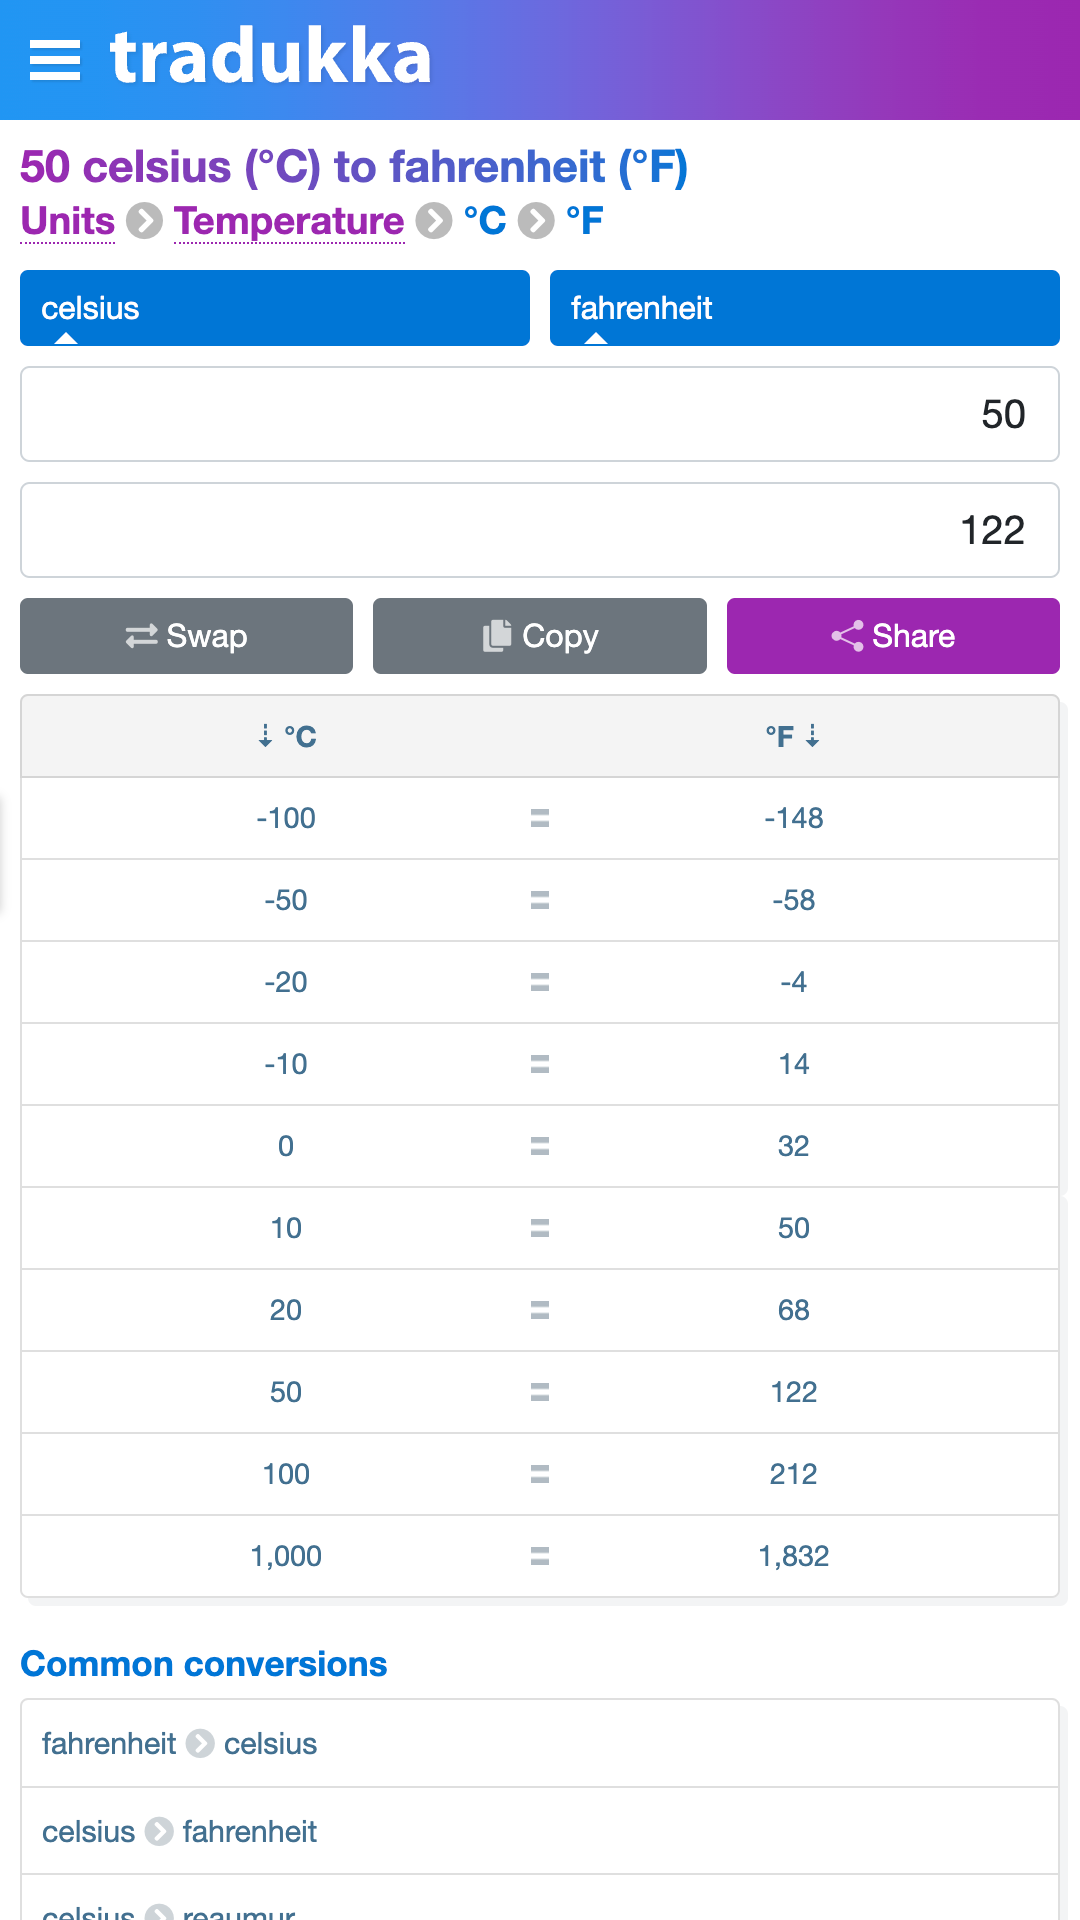Click the tradukka logo
1080x1920 pixels.
tap(271, 58)
